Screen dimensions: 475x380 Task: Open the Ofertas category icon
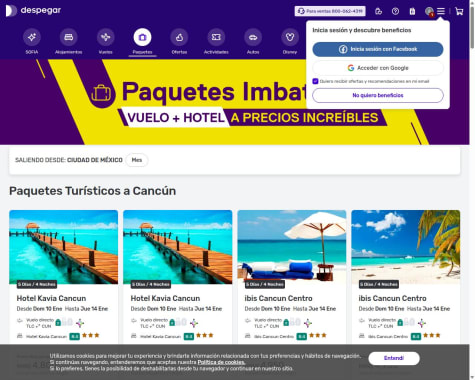point(179,37)
